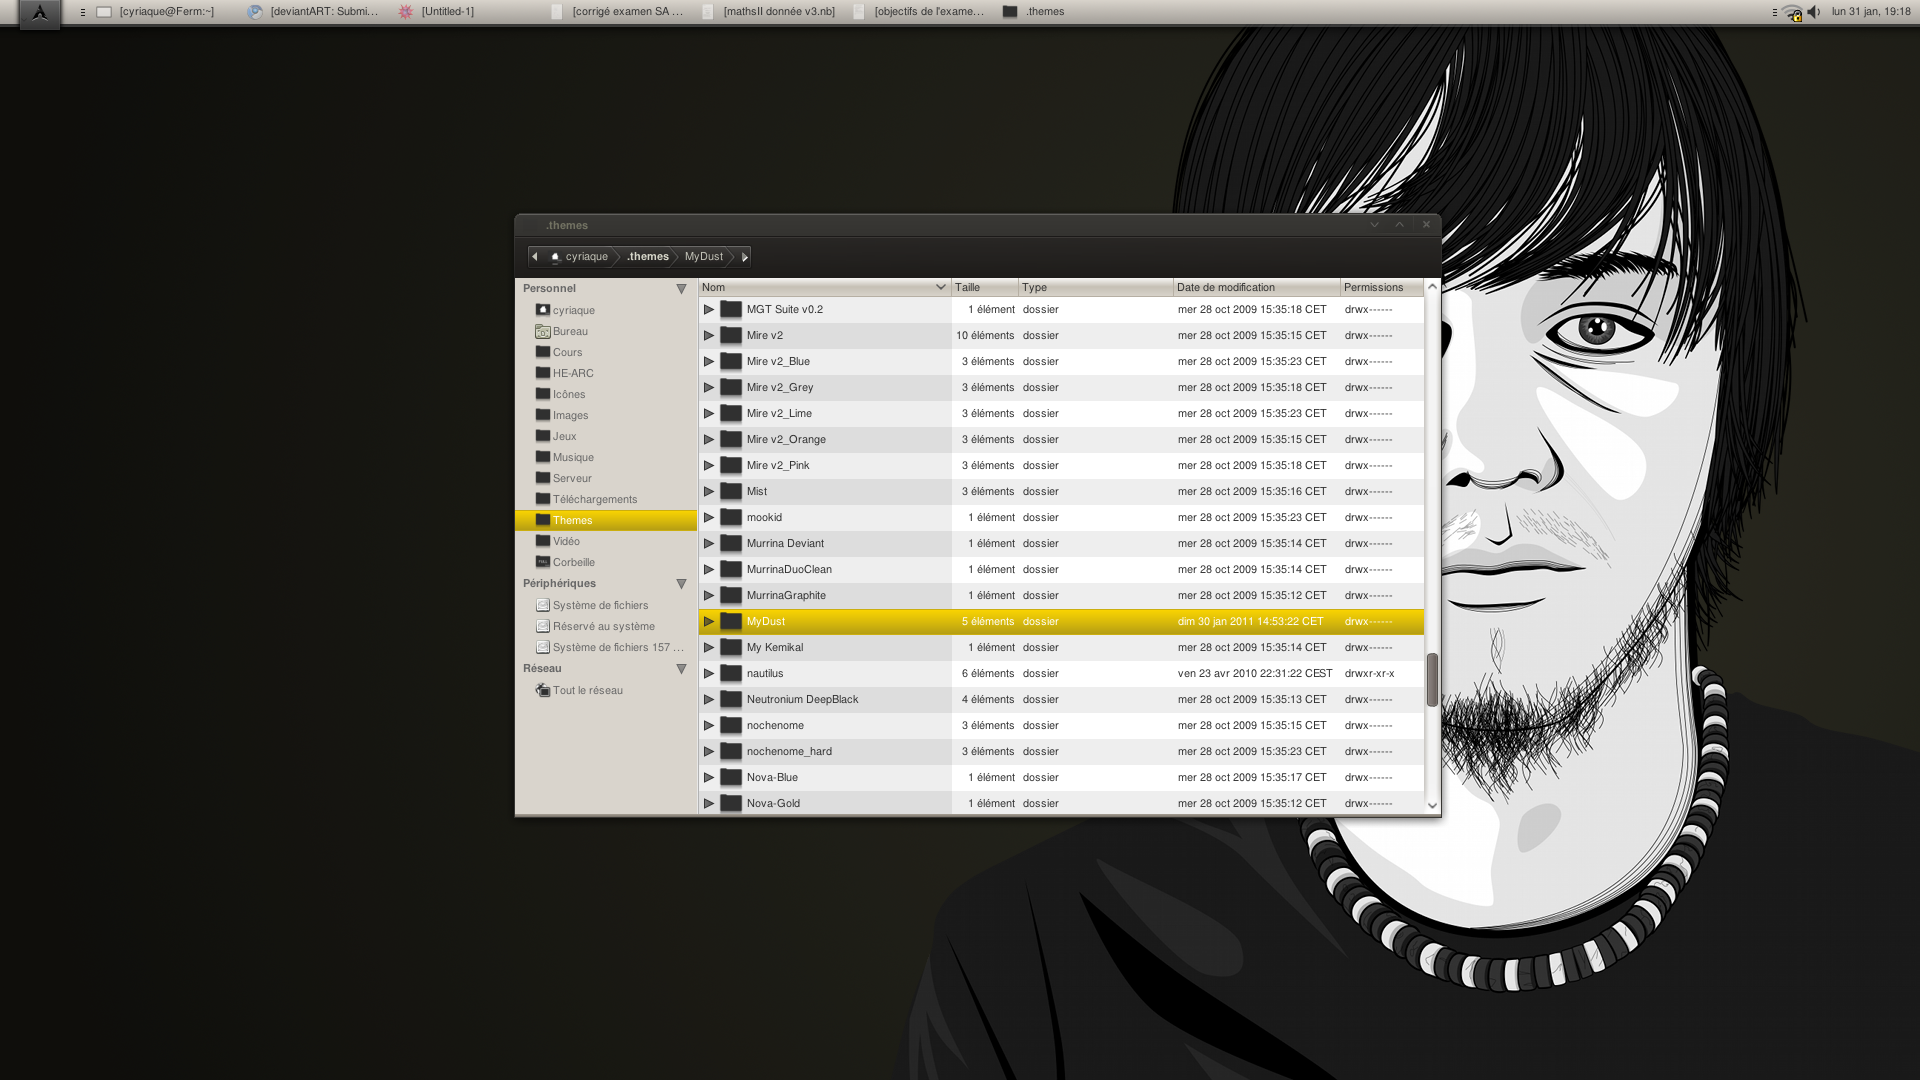Image resolution: width=1920 pixels, height=1080 pixels.
Task: Open Icônes bookmark in the sidebar
Action: coord(606,395)
